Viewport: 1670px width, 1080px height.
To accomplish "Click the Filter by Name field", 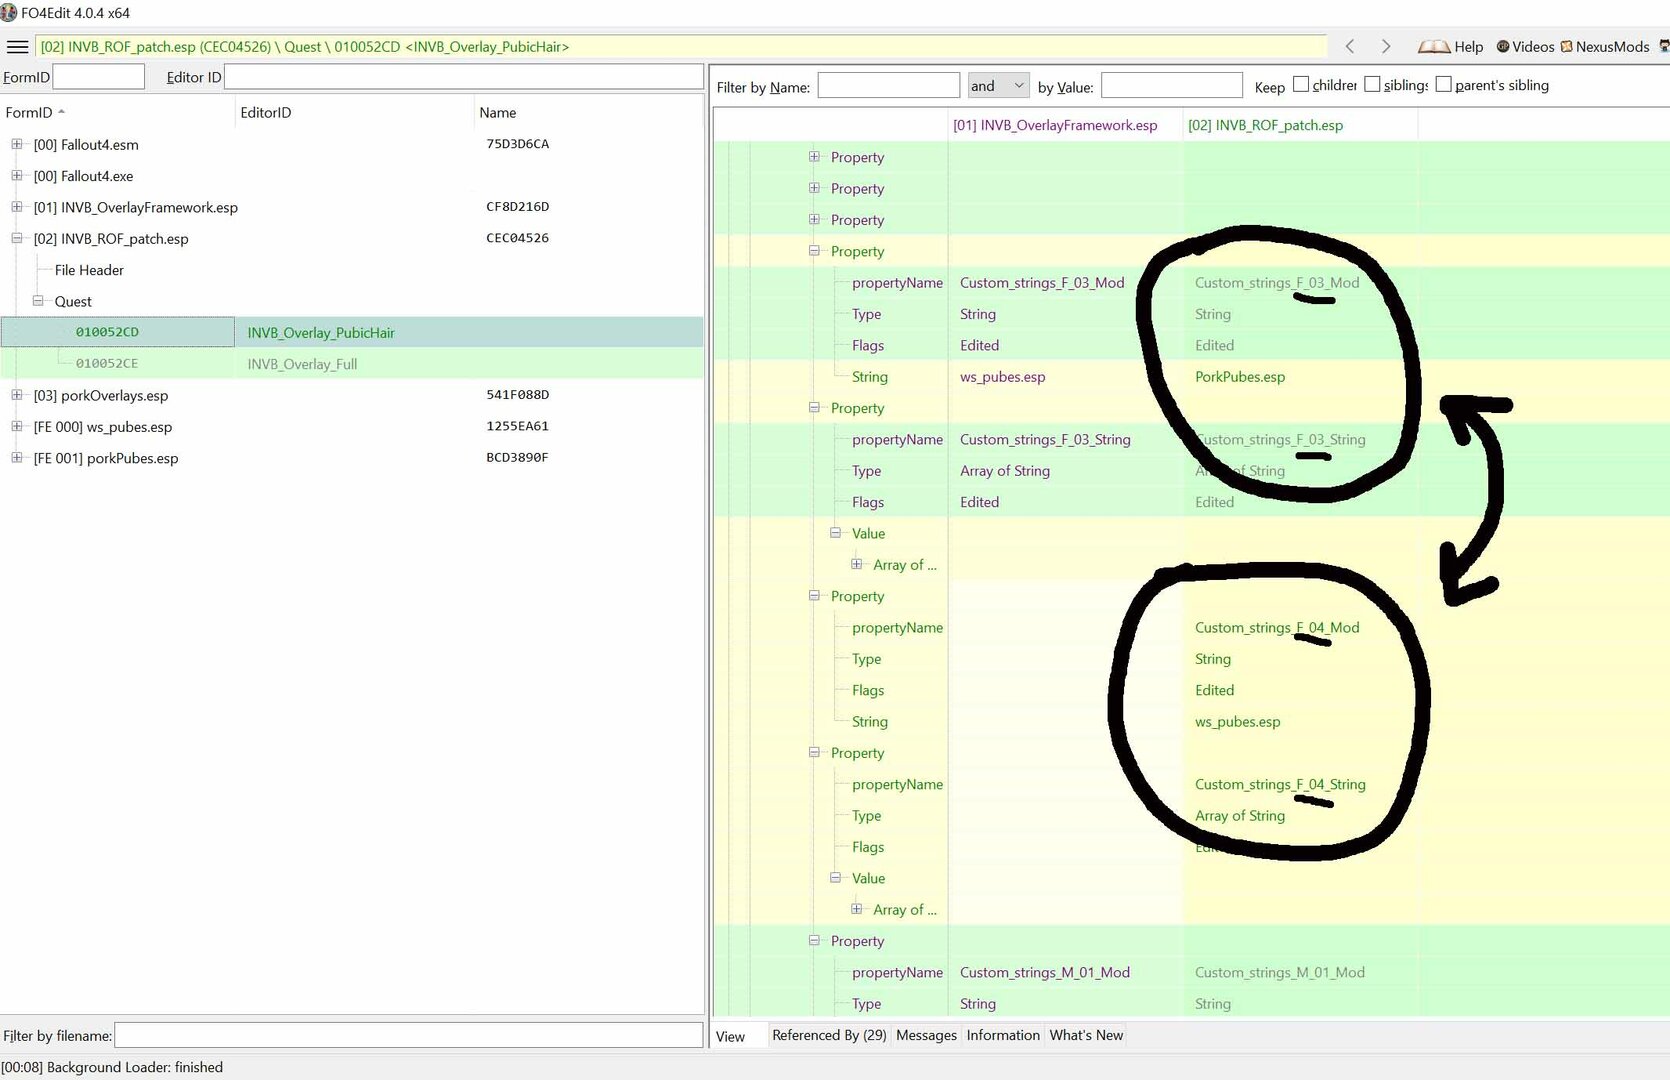I will (888, 86).
